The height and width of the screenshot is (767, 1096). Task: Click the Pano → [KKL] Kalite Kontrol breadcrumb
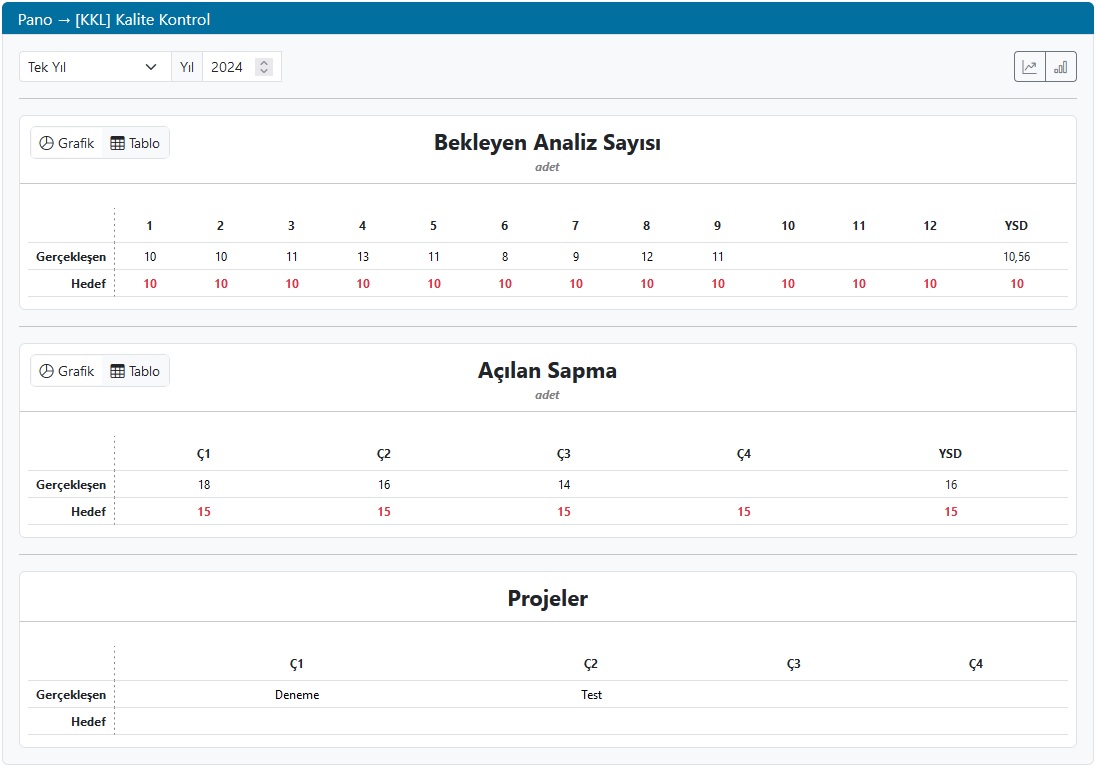point(114,19)
